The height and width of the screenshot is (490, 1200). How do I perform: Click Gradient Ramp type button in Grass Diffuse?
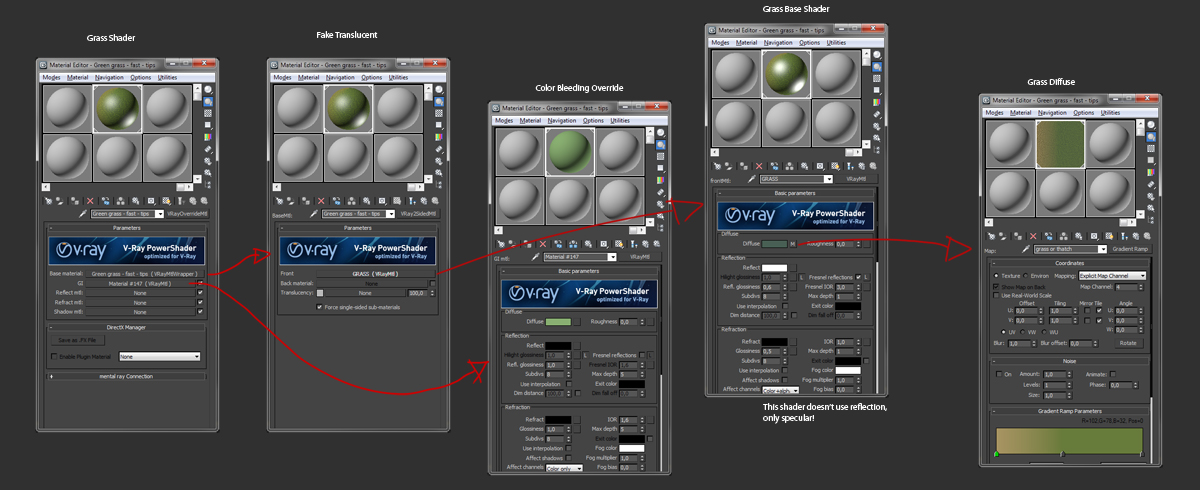tap(1130, 248)
